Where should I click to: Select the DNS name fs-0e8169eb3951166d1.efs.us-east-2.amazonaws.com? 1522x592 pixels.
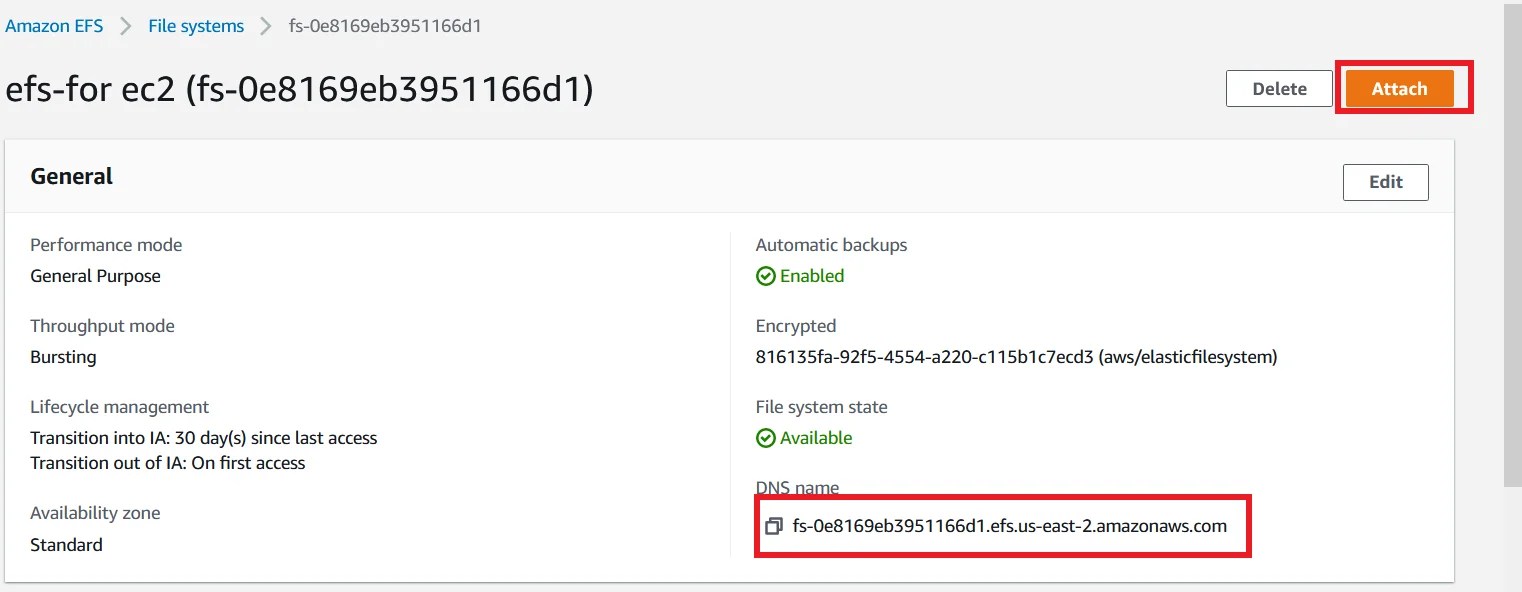(x=1009, y=525)
